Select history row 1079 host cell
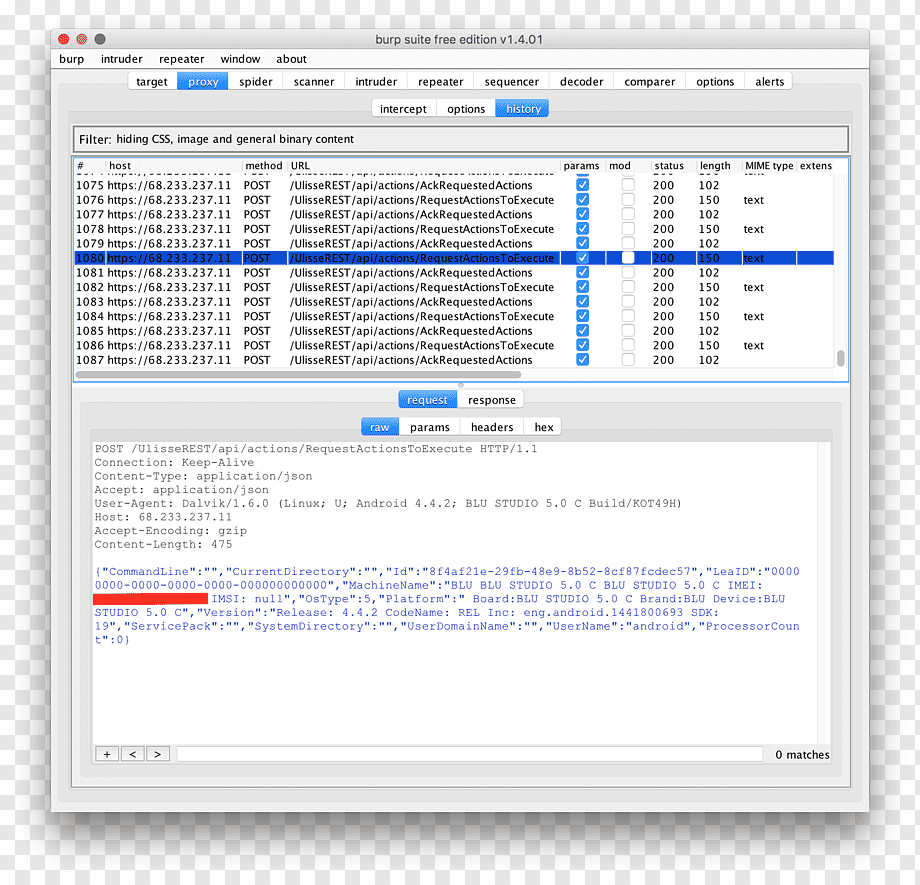This screenshot has height=885, width=920. [x=169, y=244]
